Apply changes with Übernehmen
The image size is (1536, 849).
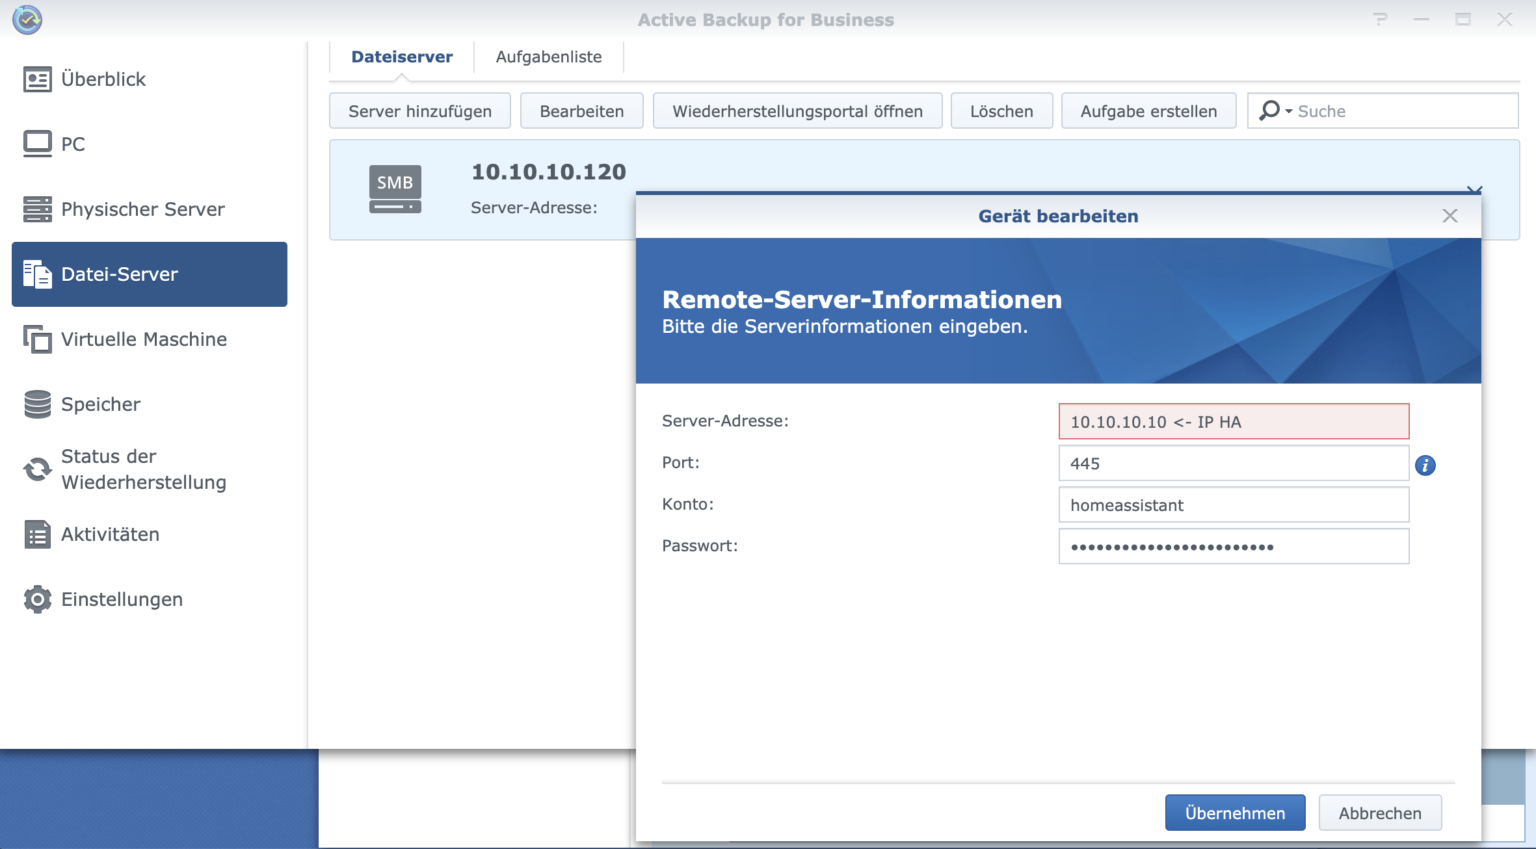point(1234,812)
